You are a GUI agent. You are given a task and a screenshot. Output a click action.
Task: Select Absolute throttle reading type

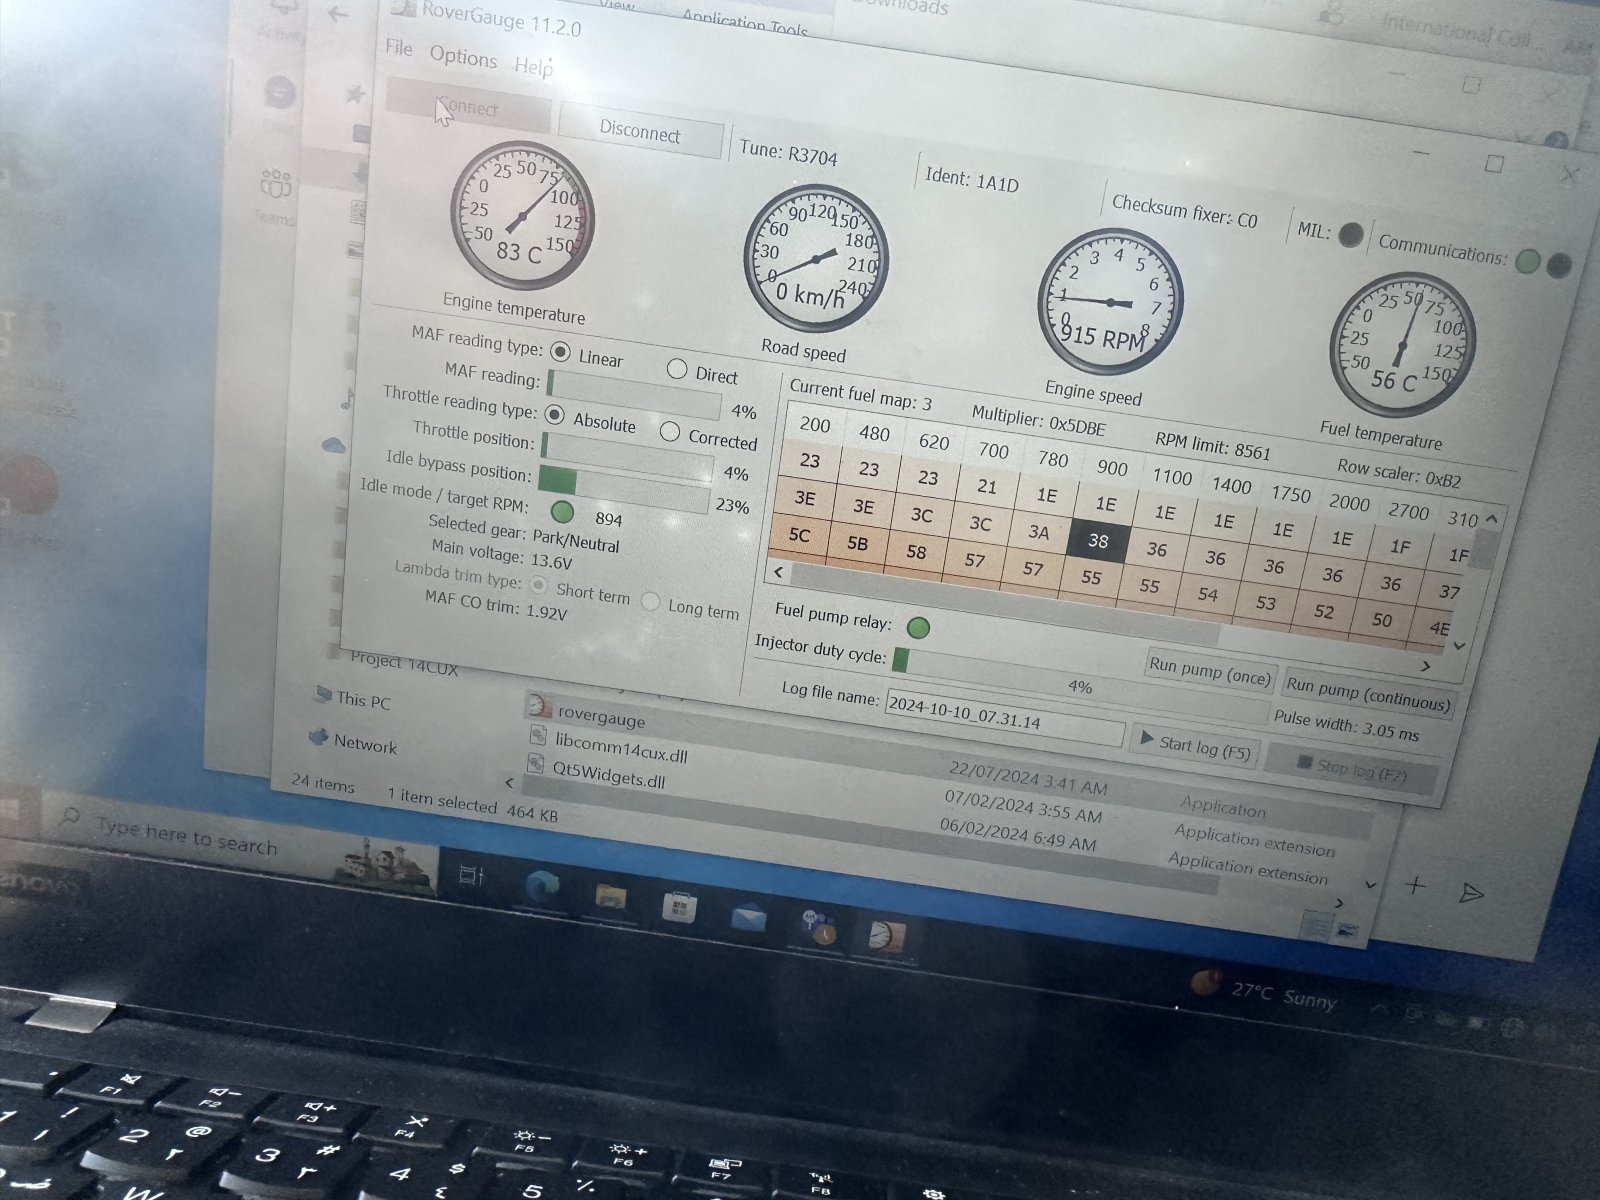click(554, 415)
